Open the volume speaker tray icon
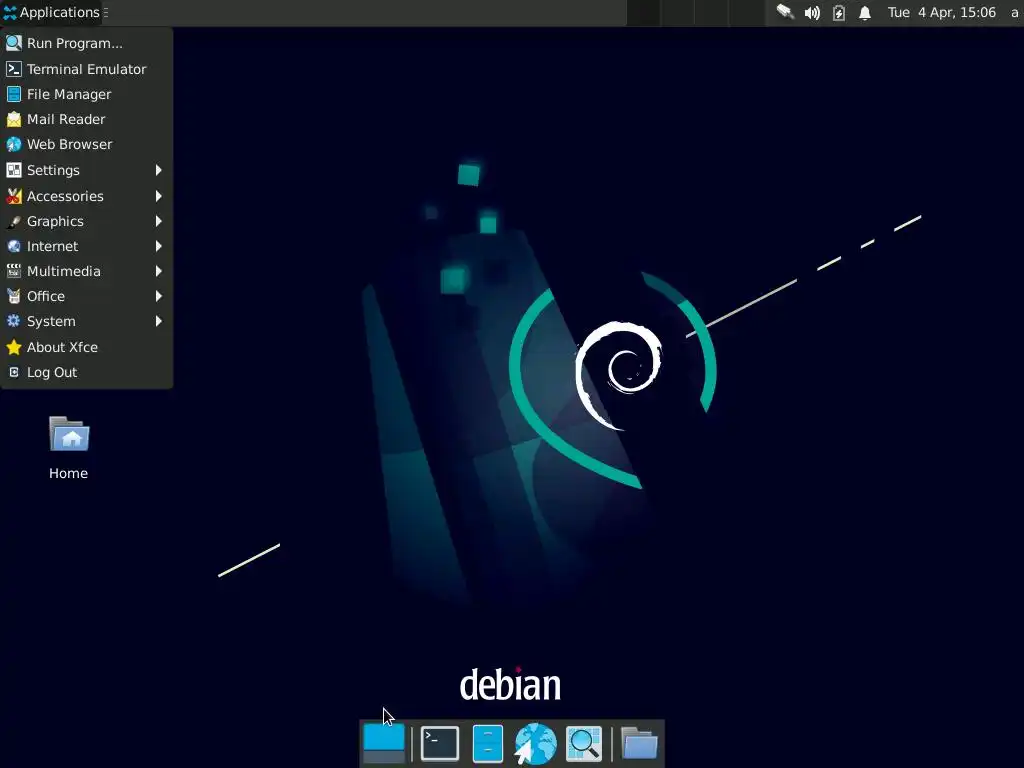1024x768 pixels. point(812,12)
